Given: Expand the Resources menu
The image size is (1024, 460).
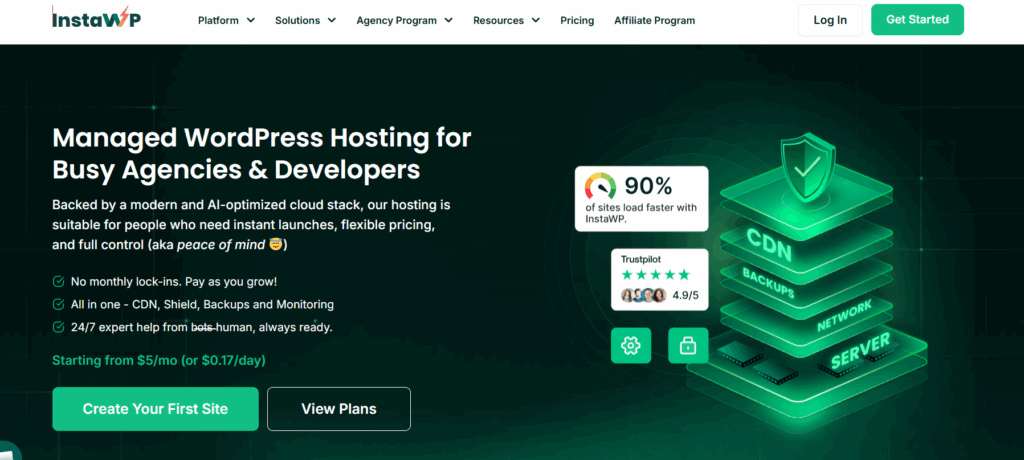Looking at the screenshot, I should click(506, 20).
